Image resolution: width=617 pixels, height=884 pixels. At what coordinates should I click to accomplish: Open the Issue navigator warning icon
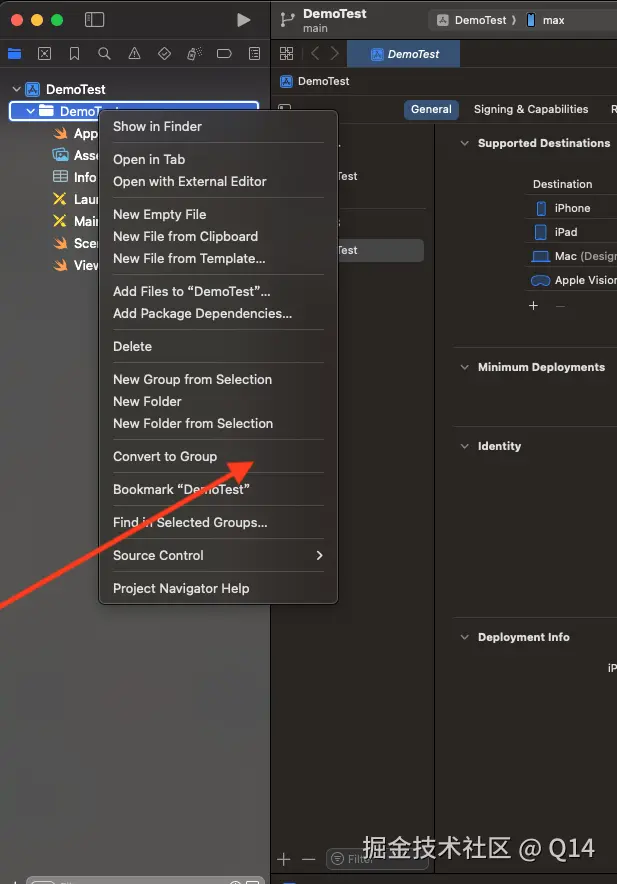(x=134, y=54)
